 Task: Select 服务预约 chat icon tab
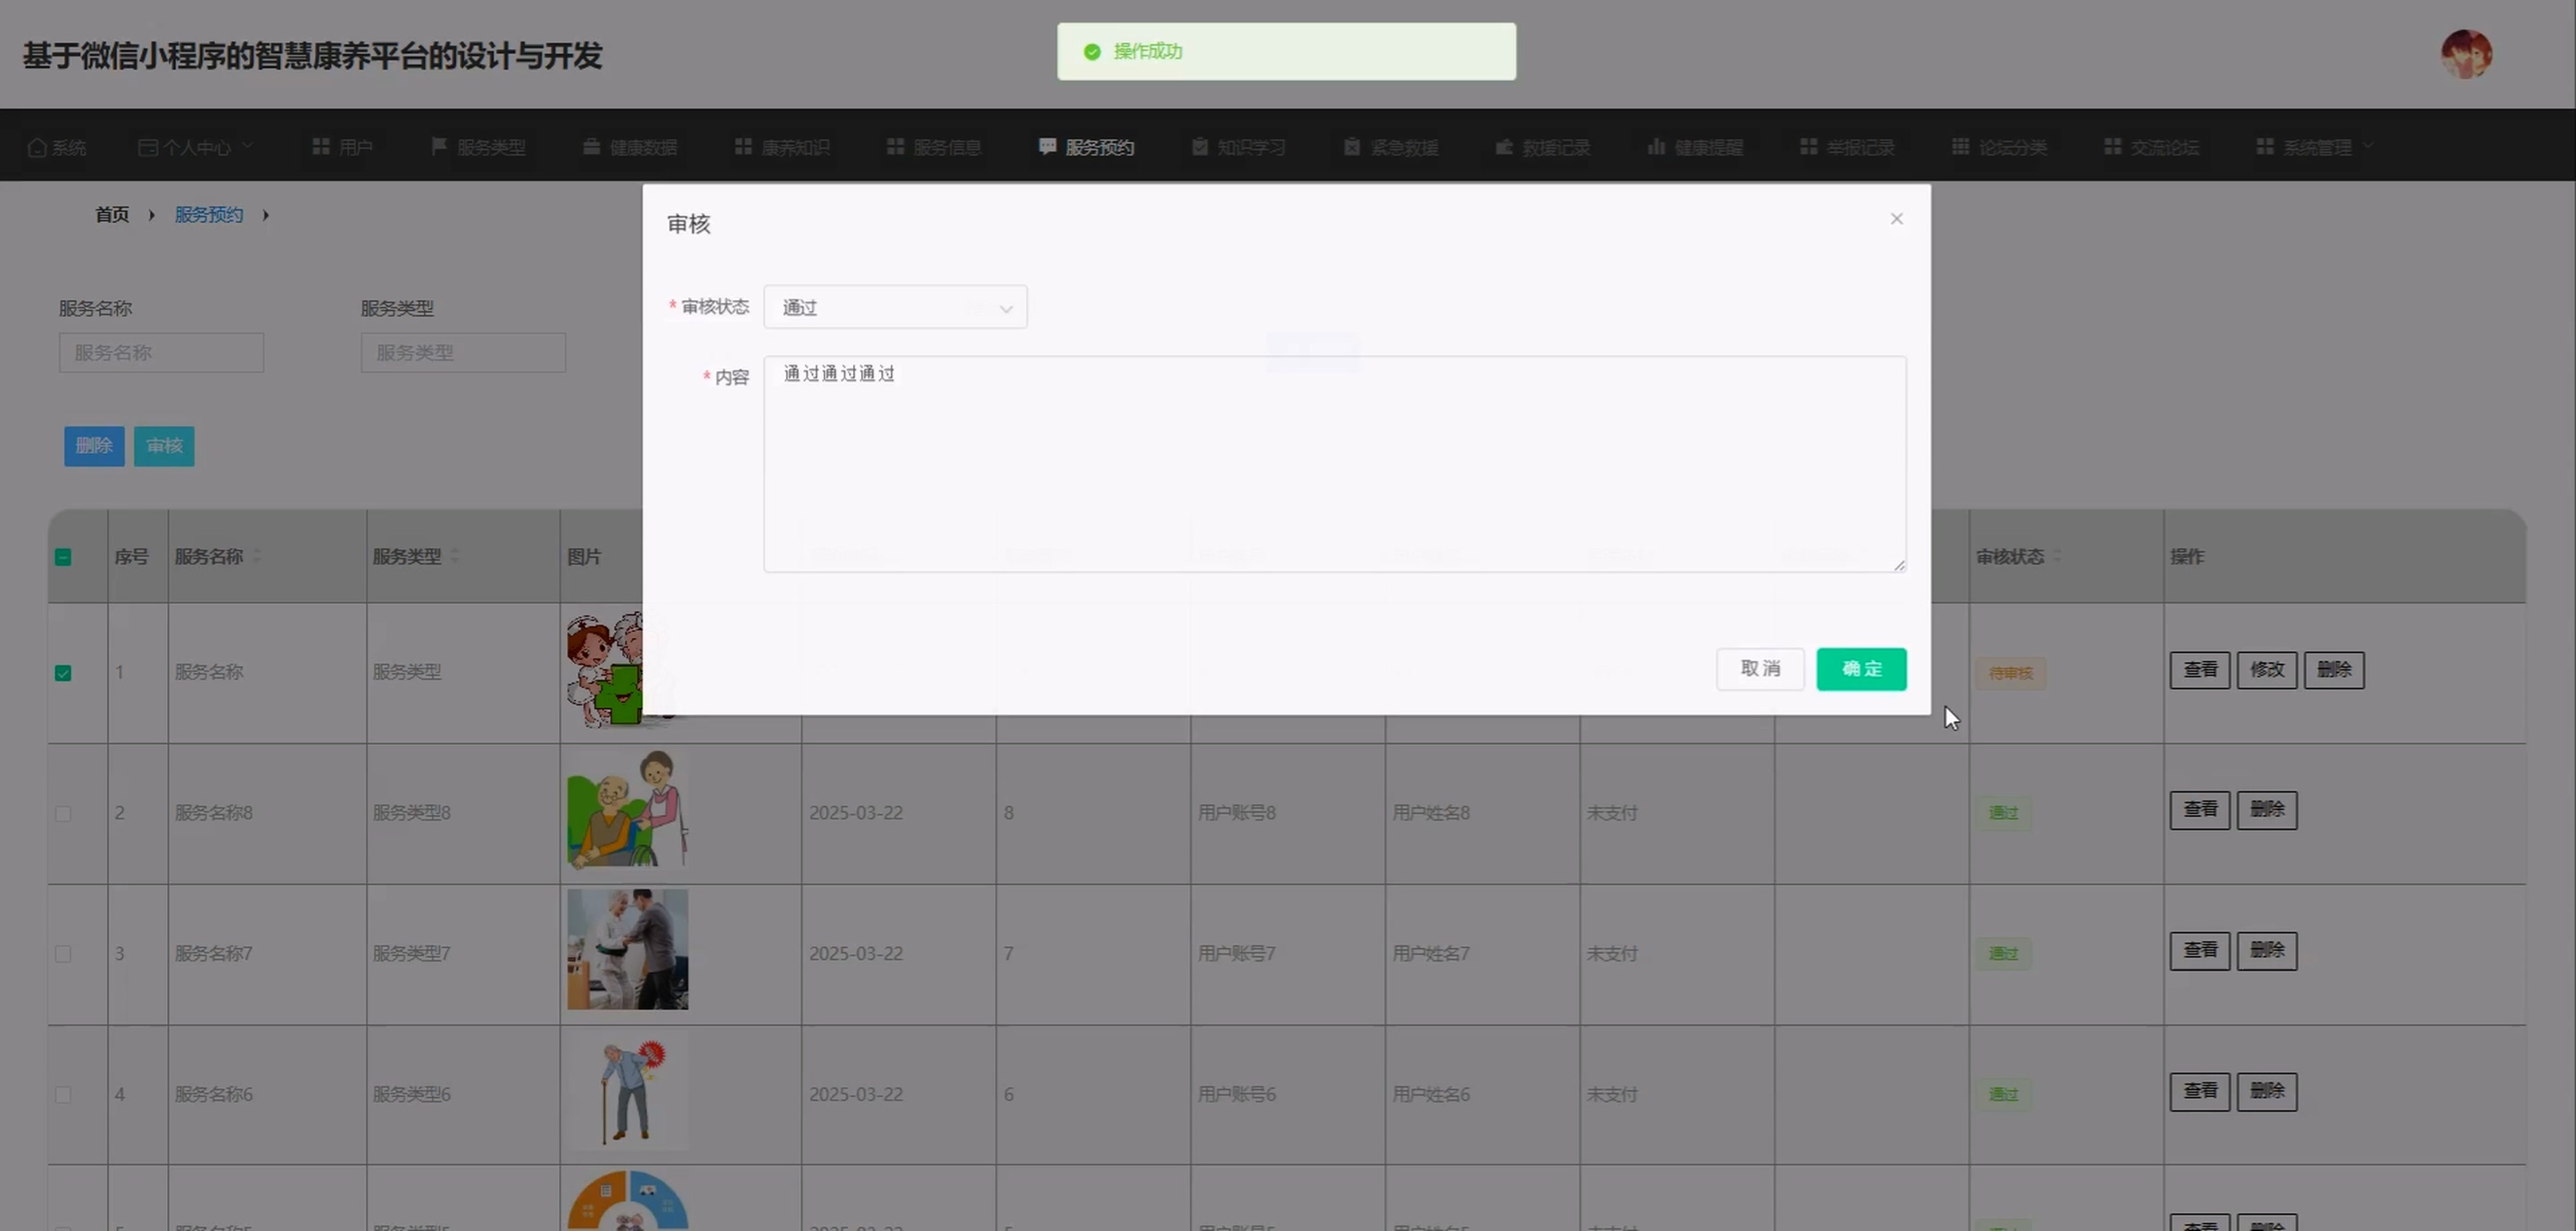tap(1047, 147)
